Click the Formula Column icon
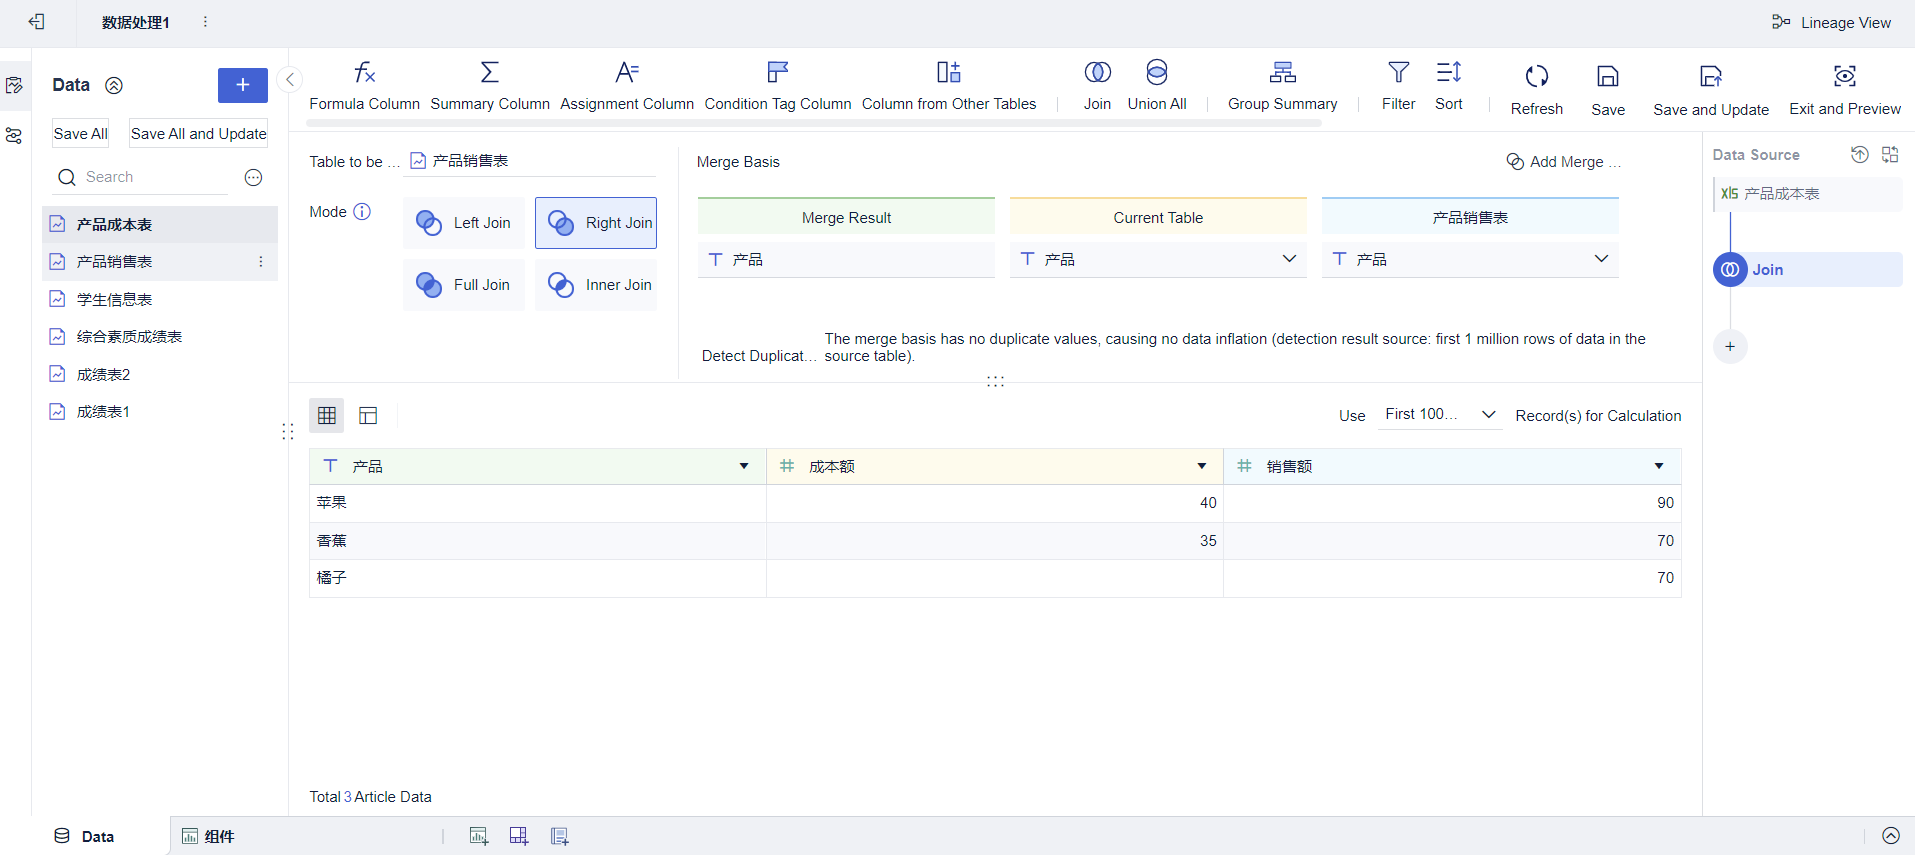The height and width of the screenshot is (855, 1915). click(364, 72)
